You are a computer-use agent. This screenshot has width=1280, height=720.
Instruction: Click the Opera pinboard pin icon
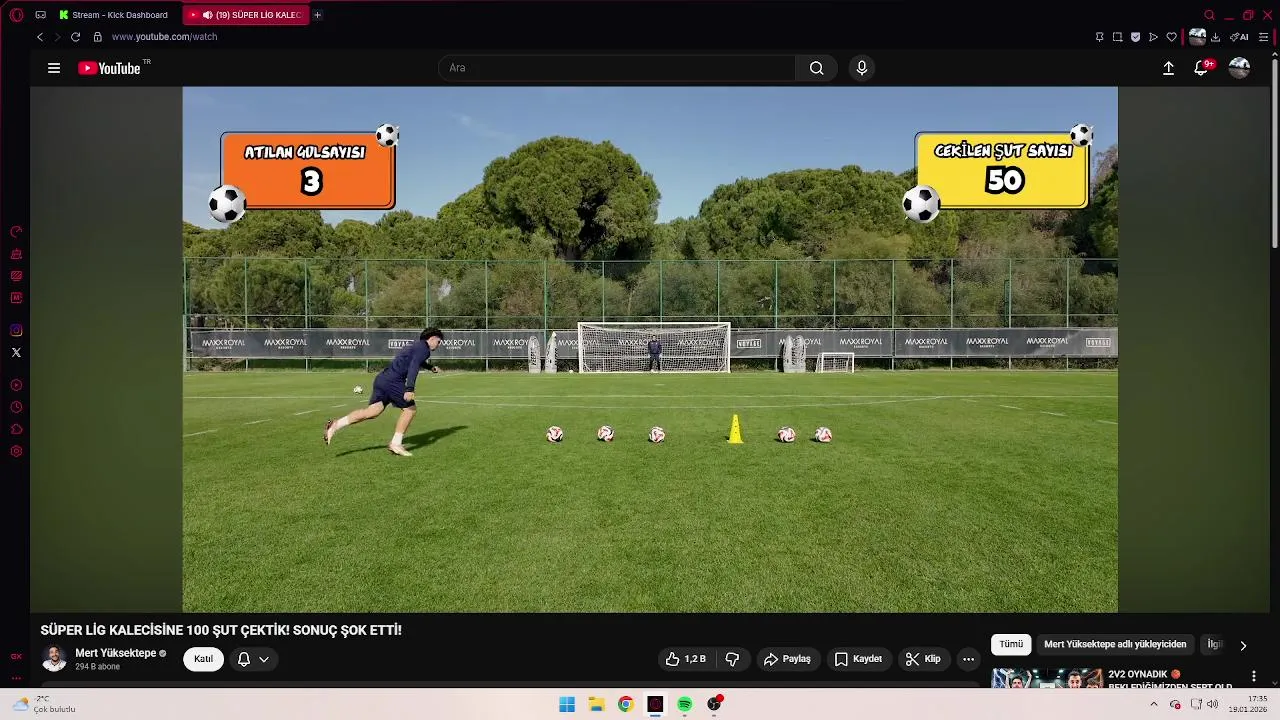tap(1099, 37)
